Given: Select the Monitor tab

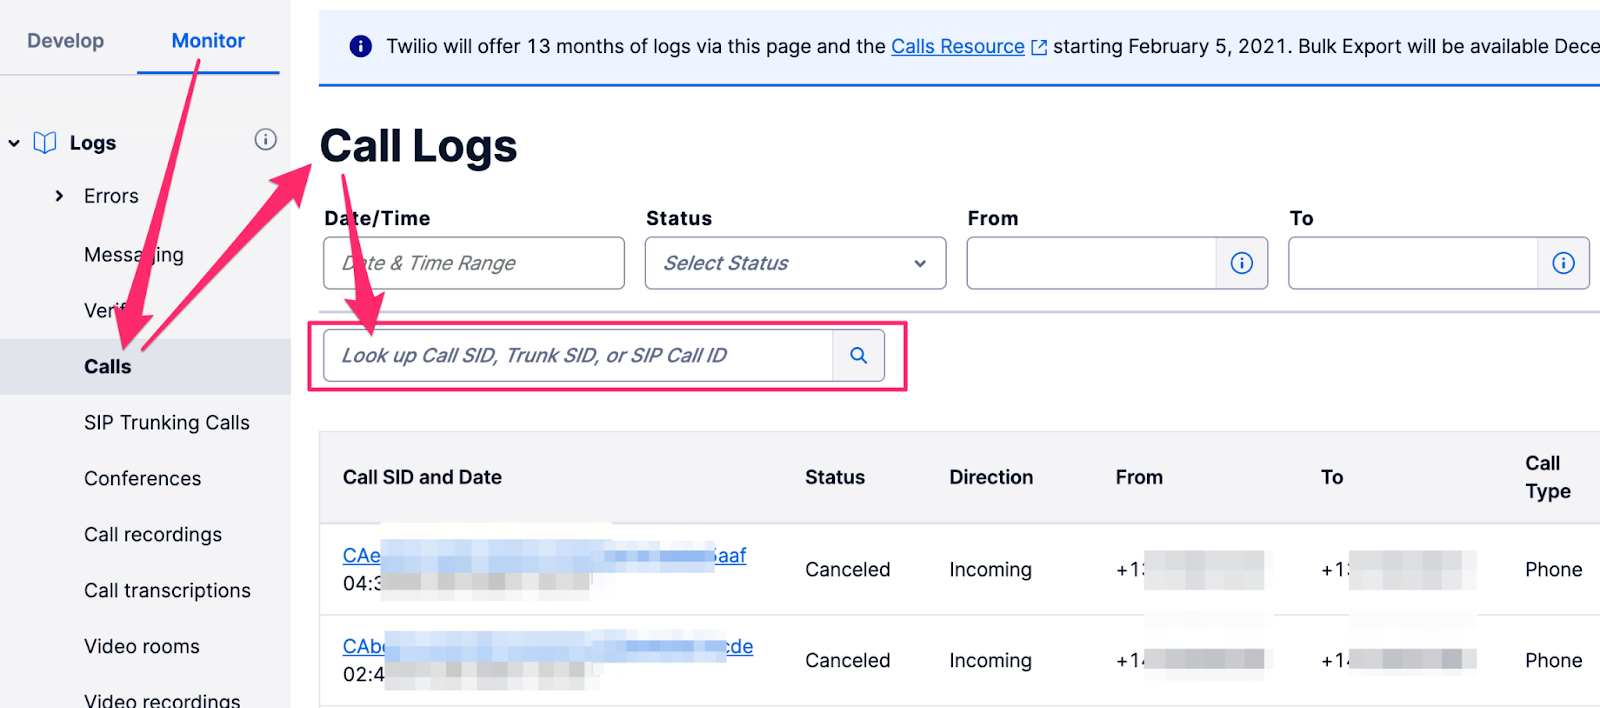Looking at the screenshot, I should click(x=208, y=41).
